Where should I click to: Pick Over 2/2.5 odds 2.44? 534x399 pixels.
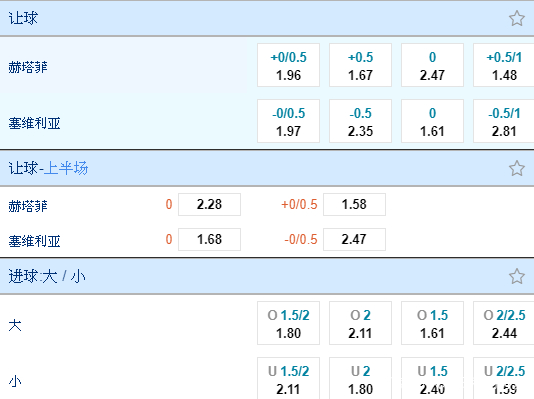(x=504, y=323)
